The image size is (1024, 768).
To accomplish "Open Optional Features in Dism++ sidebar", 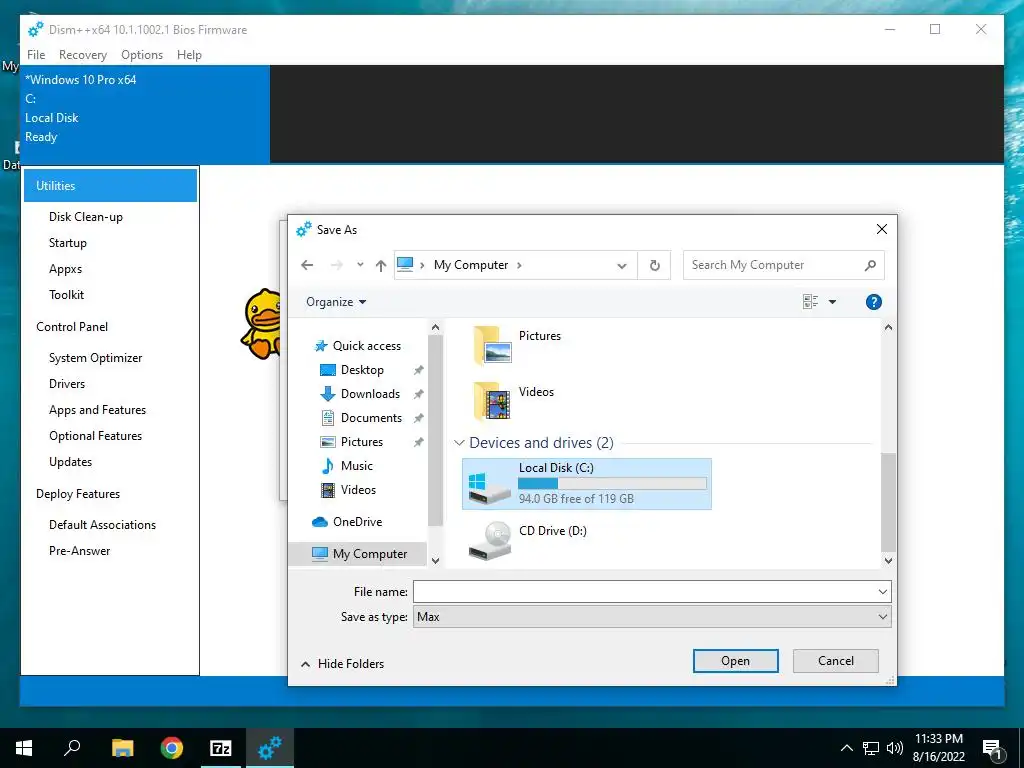I will point(95,436).
